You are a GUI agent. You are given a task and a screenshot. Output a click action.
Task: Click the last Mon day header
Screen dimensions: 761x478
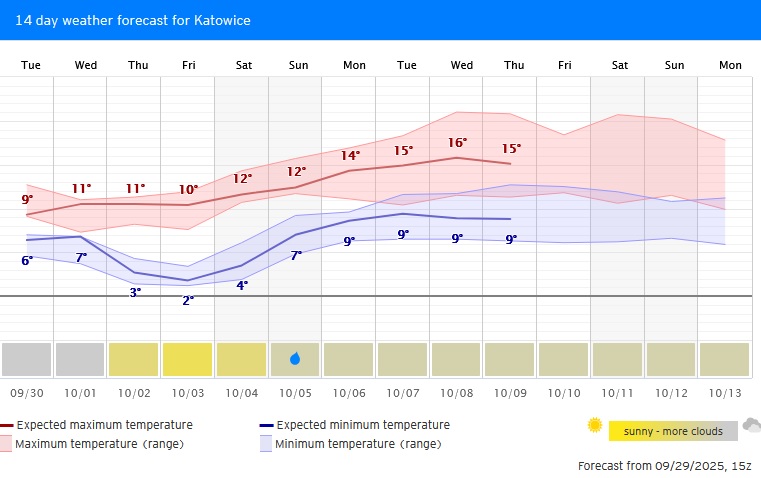click(730, 65)
